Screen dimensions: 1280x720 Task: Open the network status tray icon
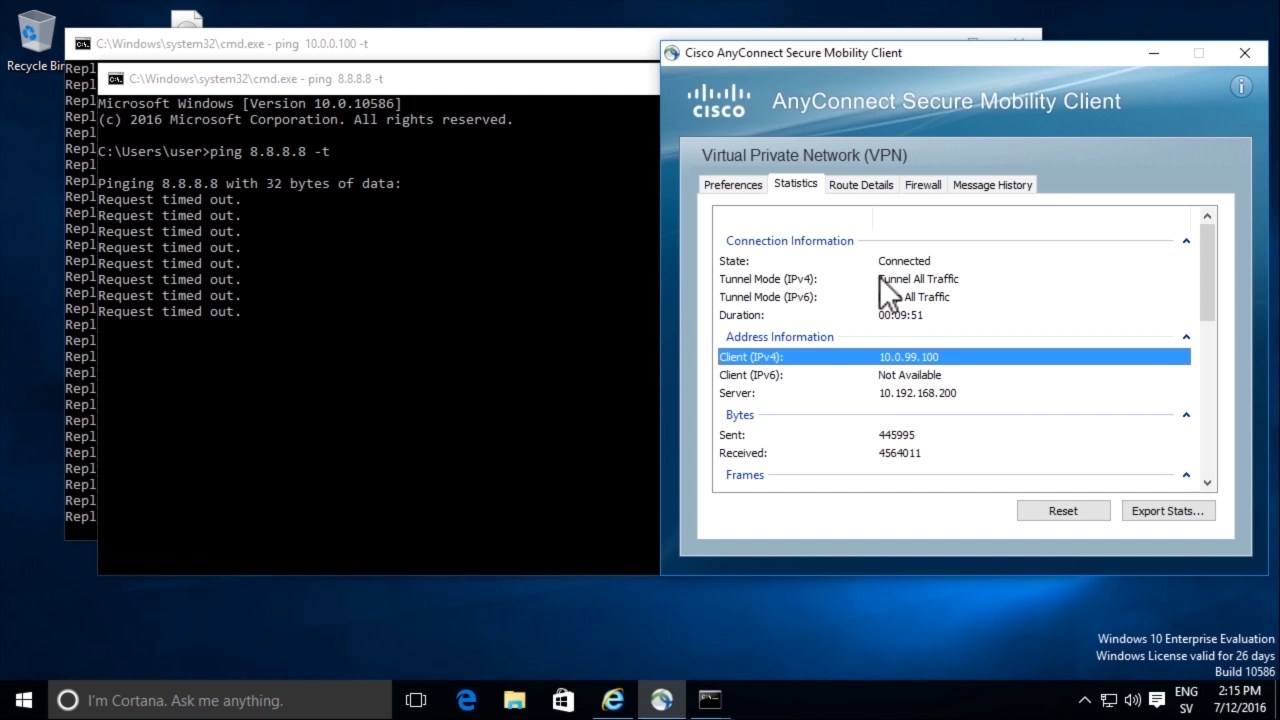1109,700
